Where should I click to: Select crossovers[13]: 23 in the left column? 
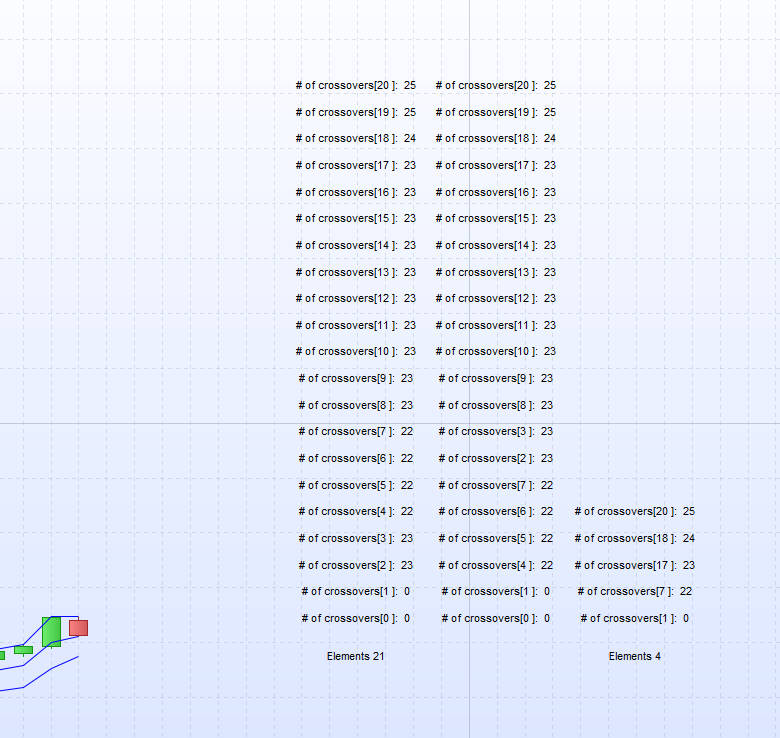coord(356,272)
